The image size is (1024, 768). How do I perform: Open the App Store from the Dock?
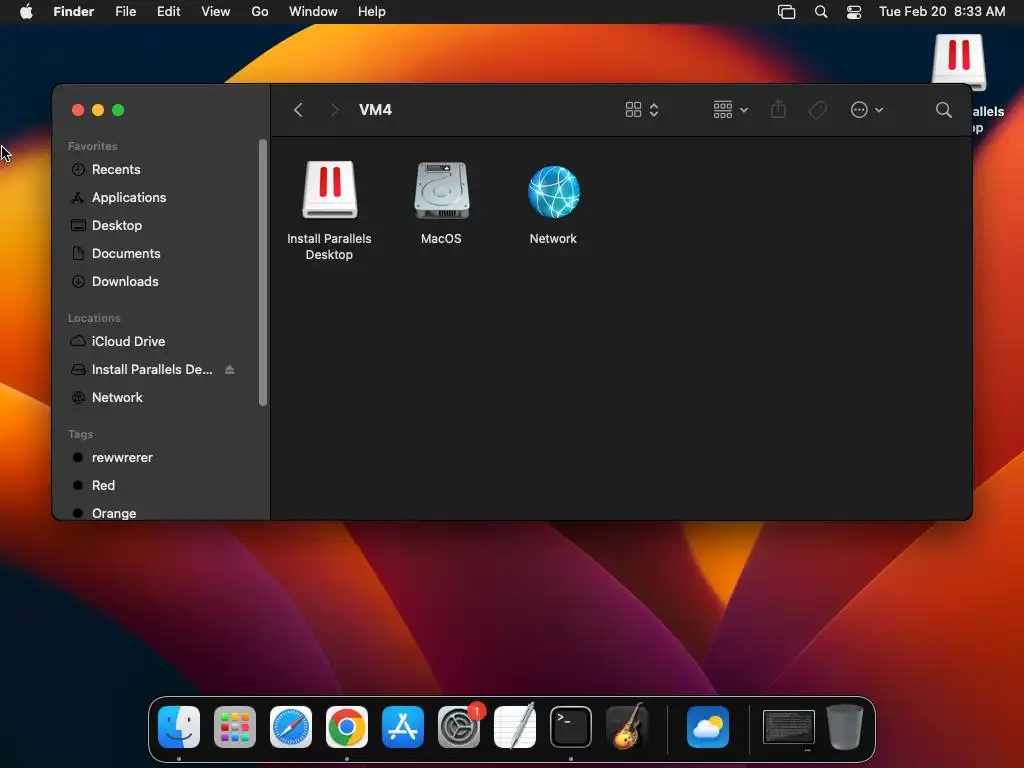point(403,727)
